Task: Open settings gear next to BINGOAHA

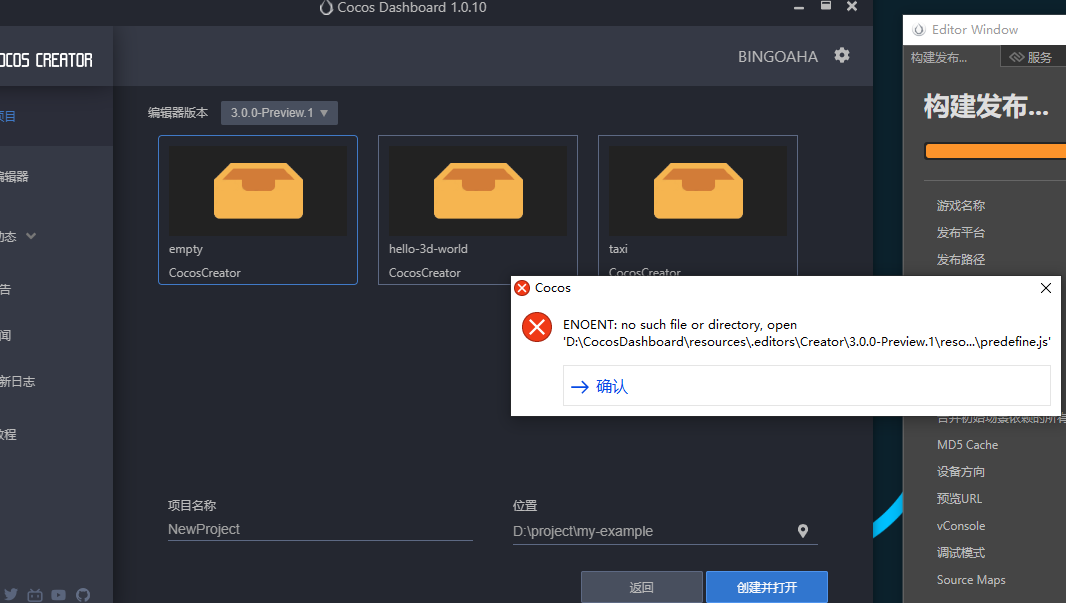Action: point(842,56)
